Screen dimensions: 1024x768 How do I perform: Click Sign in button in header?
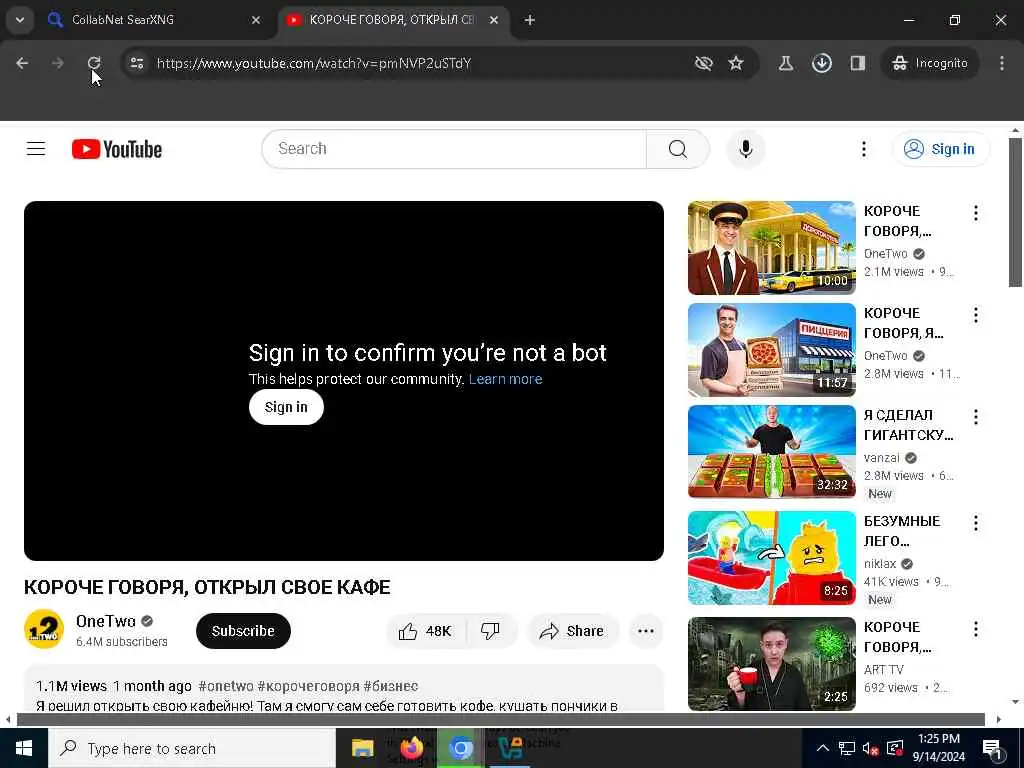coord(941,149)
